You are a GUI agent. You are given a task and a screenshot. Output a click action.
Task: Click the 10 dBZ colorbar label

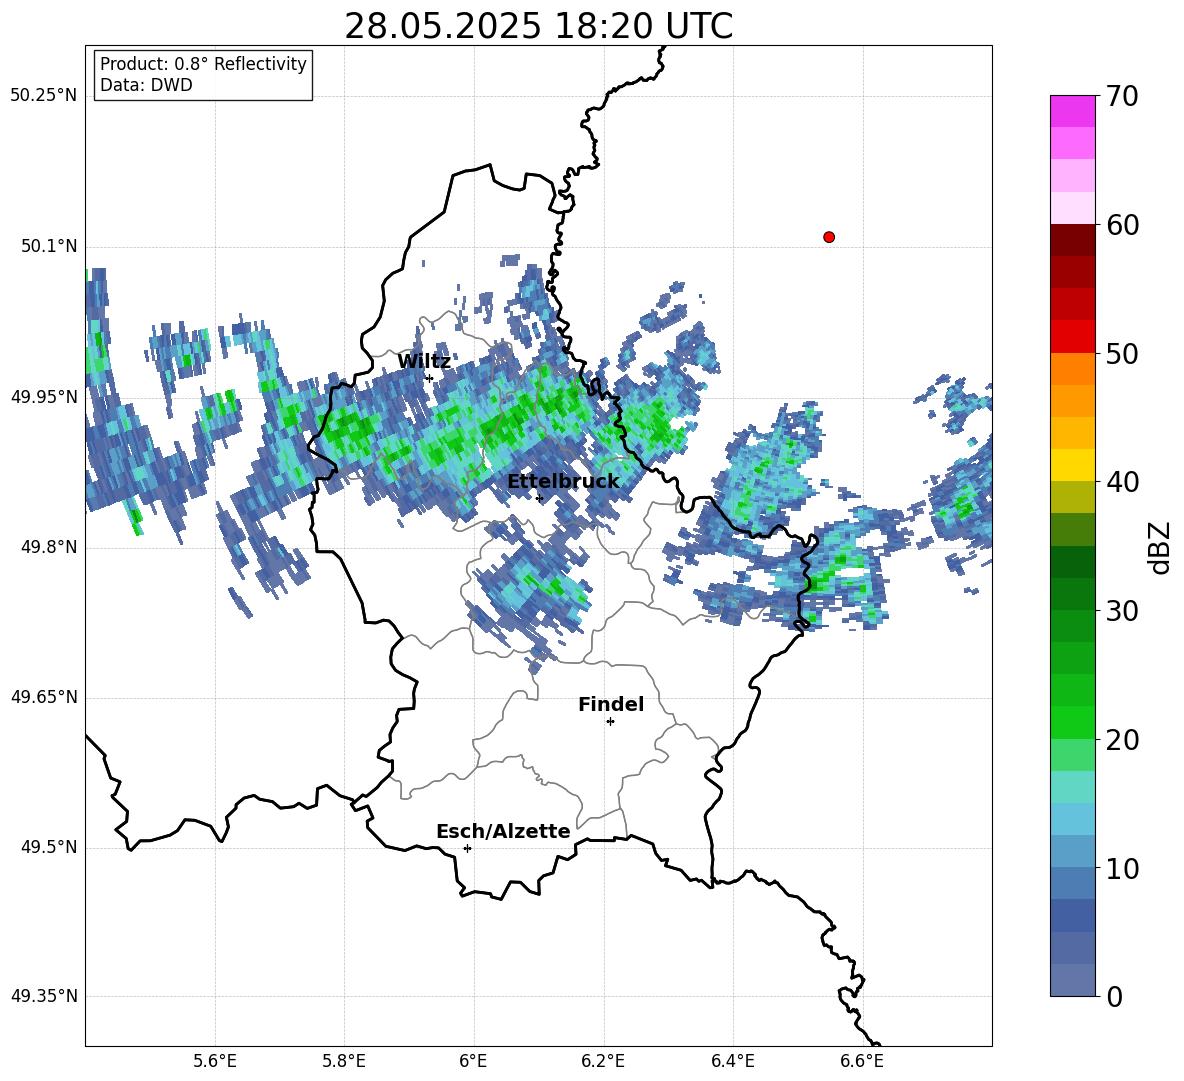[x=1122, y=868]
